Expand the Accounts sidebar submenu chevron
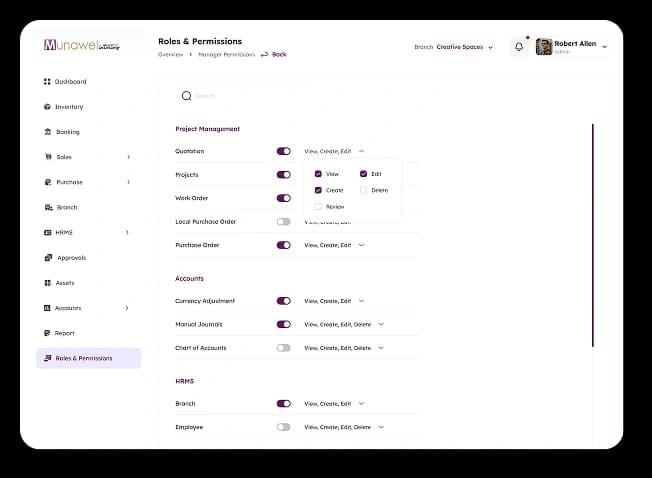 click(x=127, y=308)
